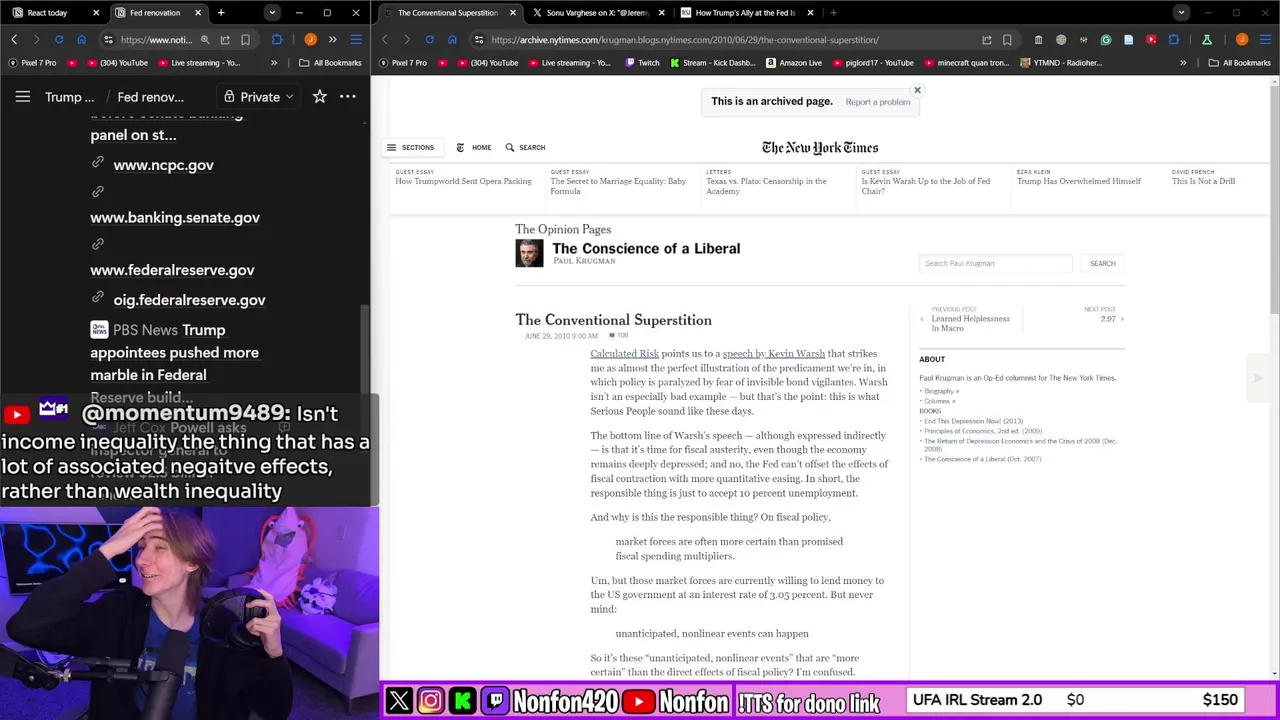Expand tab list dropdown in right browser

[x=1181, y=13]
